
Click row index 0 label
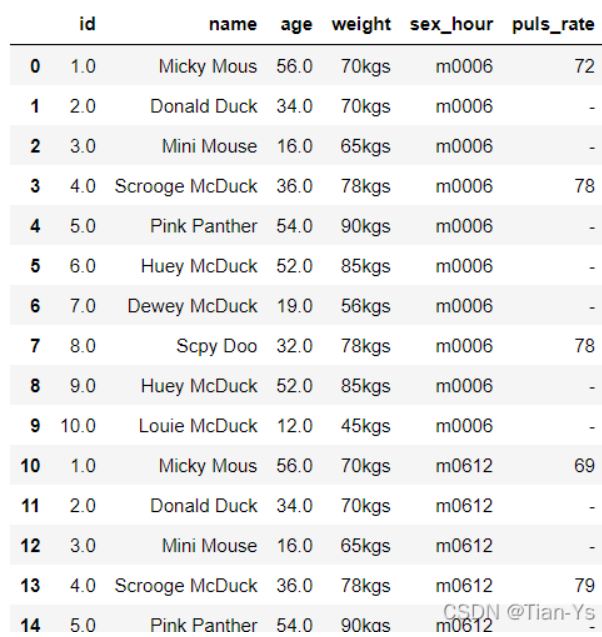point(35,66)
